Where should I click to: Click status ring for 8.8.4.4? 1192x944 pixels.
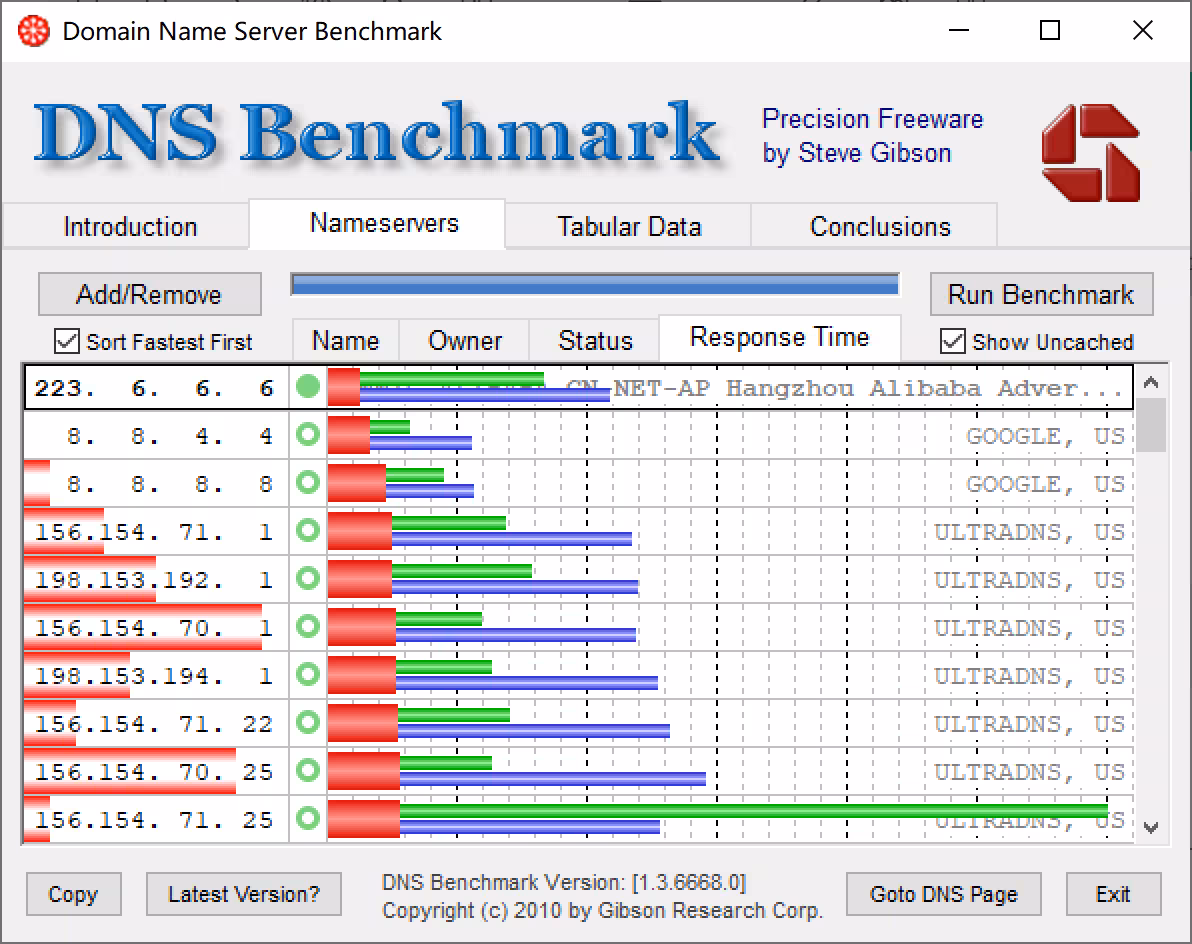coord(308,435)
